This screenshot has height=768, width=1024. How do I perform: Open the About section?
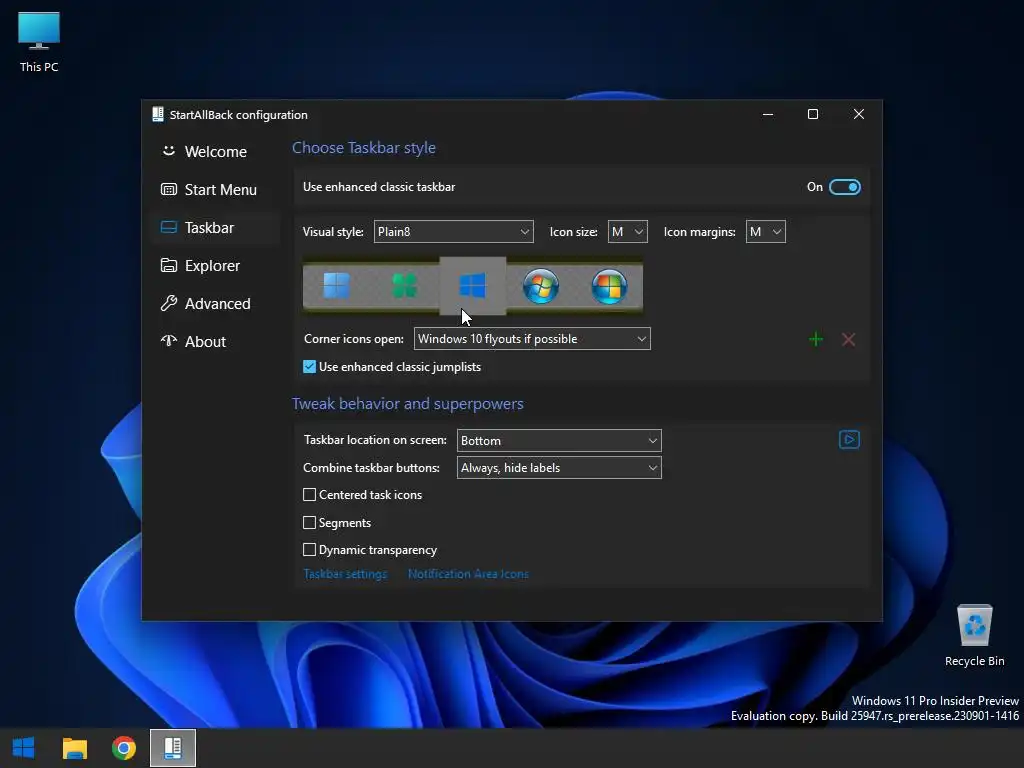coord(215,341)
